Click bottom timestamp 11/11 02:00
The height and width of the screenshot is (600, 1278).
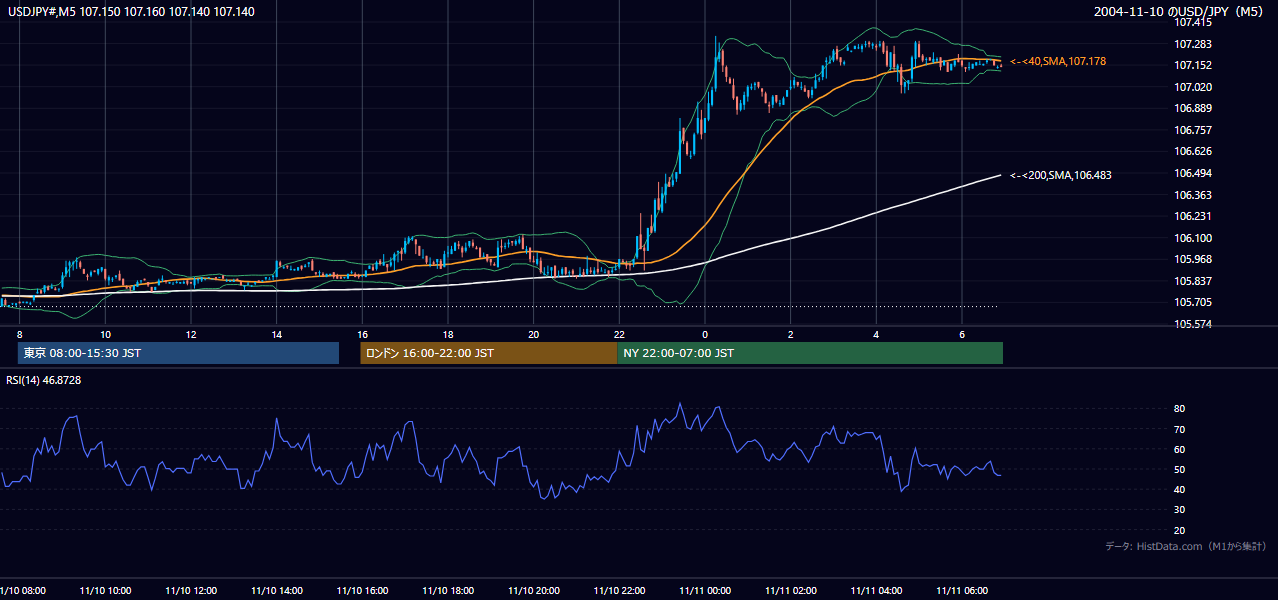(x=790, y=591)
